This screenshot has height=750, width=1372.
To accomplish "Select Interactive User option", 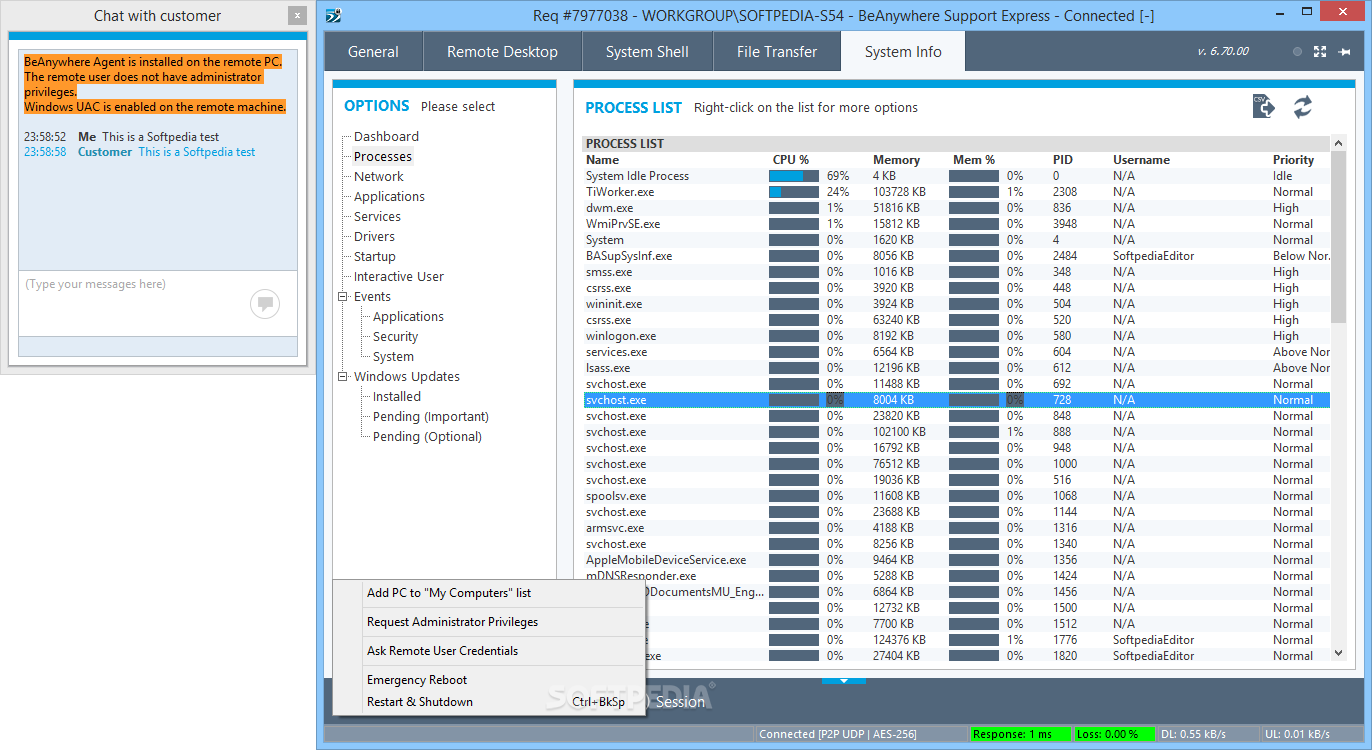I will 399,276.
